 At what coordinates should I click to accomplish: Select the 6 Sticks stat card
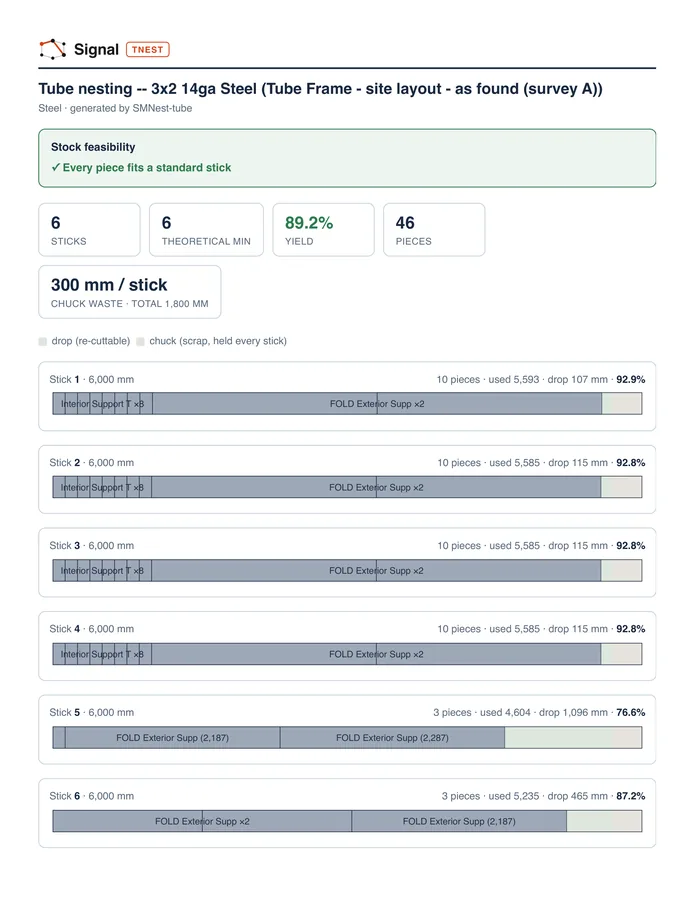tap(89, 230)
